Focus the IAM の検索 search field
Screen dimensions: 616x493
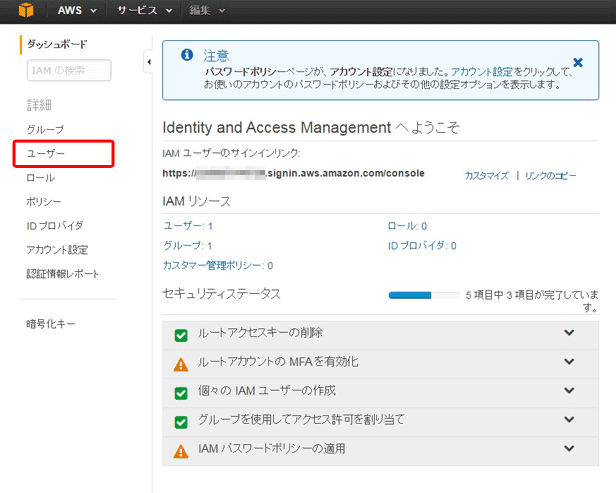pos(69,69)
